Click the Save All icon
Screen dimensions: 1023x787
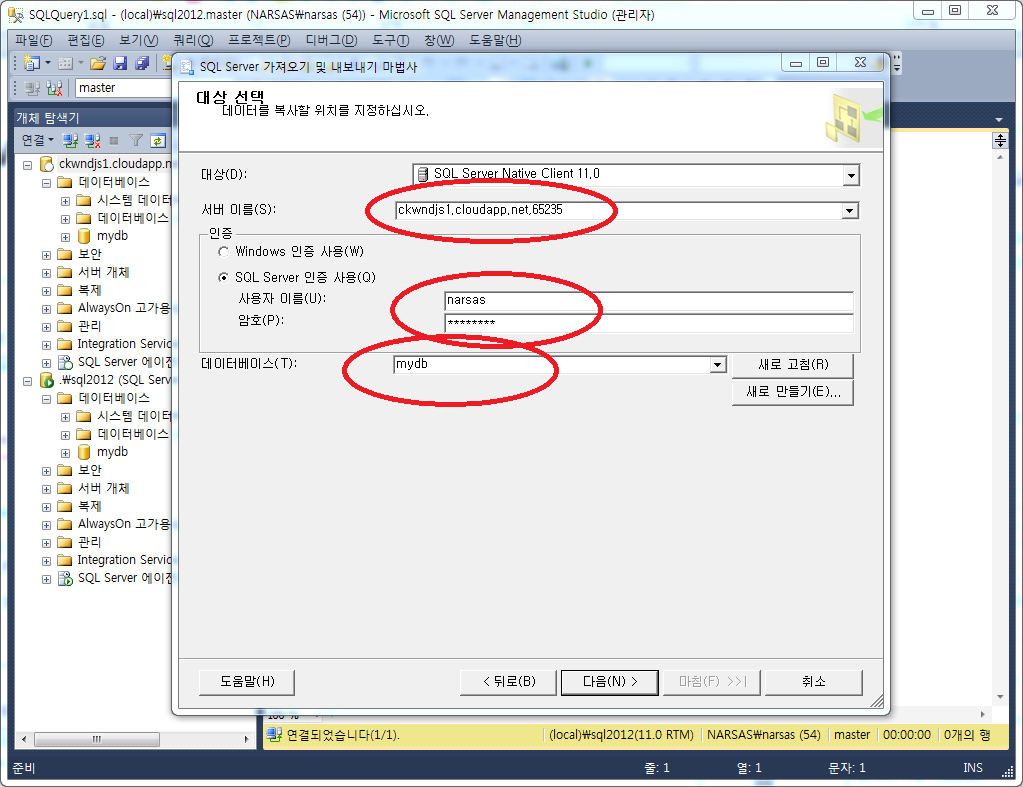pyautogui.click(x=142, y=63)
